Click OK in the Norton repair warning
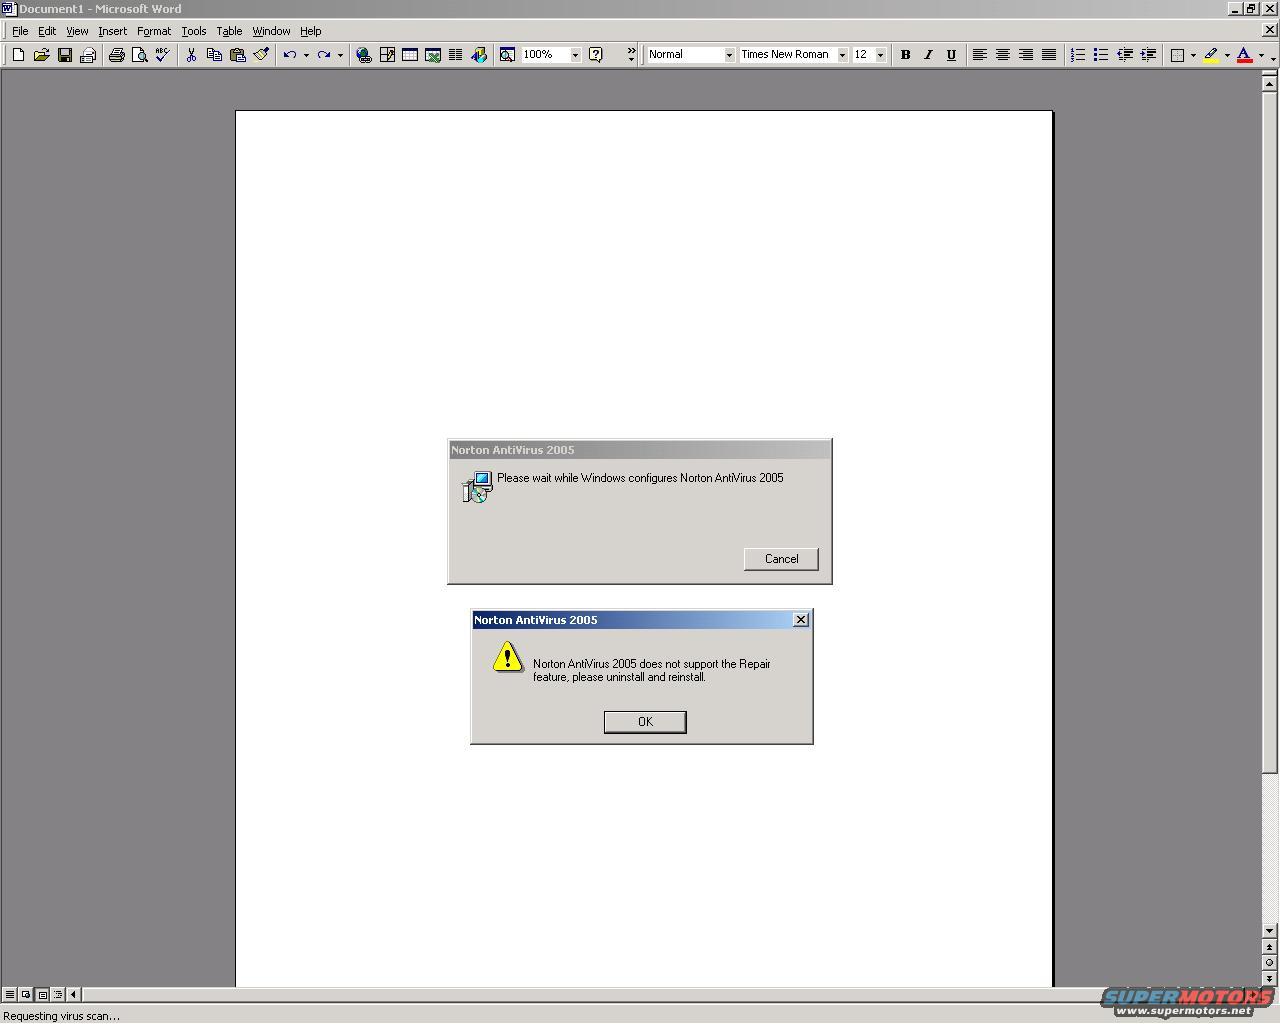The height and width of the screenshot is (1024, 1280). (x=645, y=722)
